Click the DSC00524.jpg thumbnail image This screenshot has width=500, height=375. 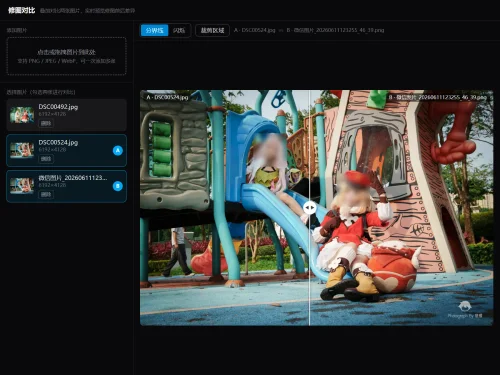point(22,150)
